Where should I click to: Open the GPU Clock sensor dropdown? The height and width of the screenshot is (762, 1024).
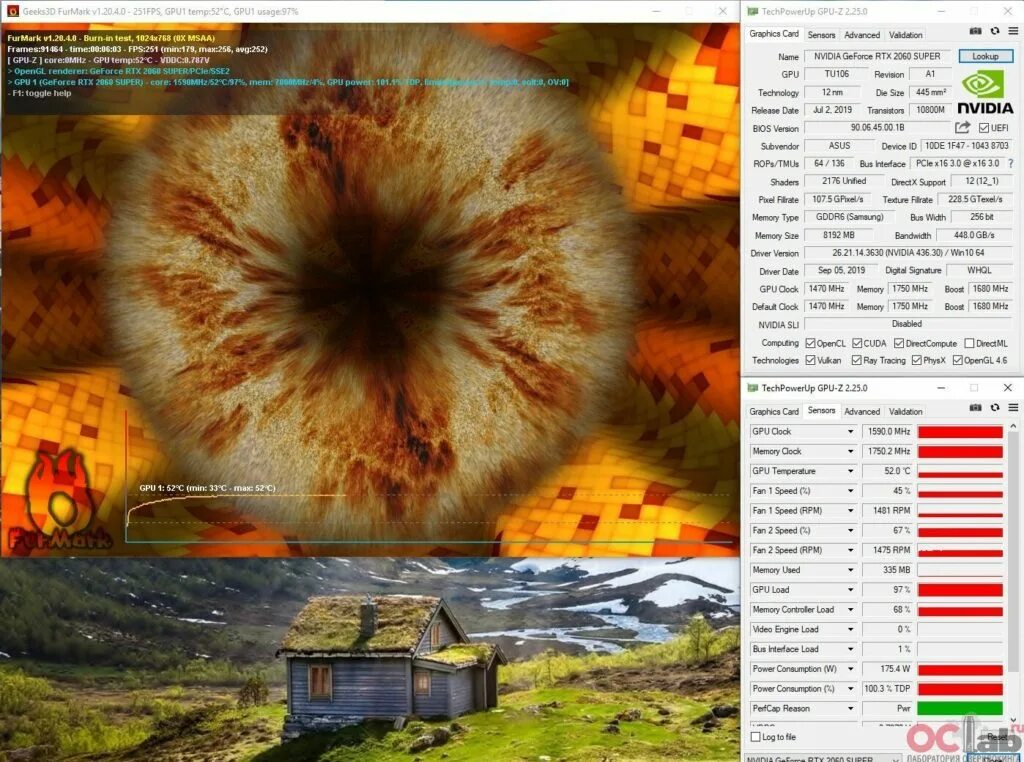coord(850,432)
